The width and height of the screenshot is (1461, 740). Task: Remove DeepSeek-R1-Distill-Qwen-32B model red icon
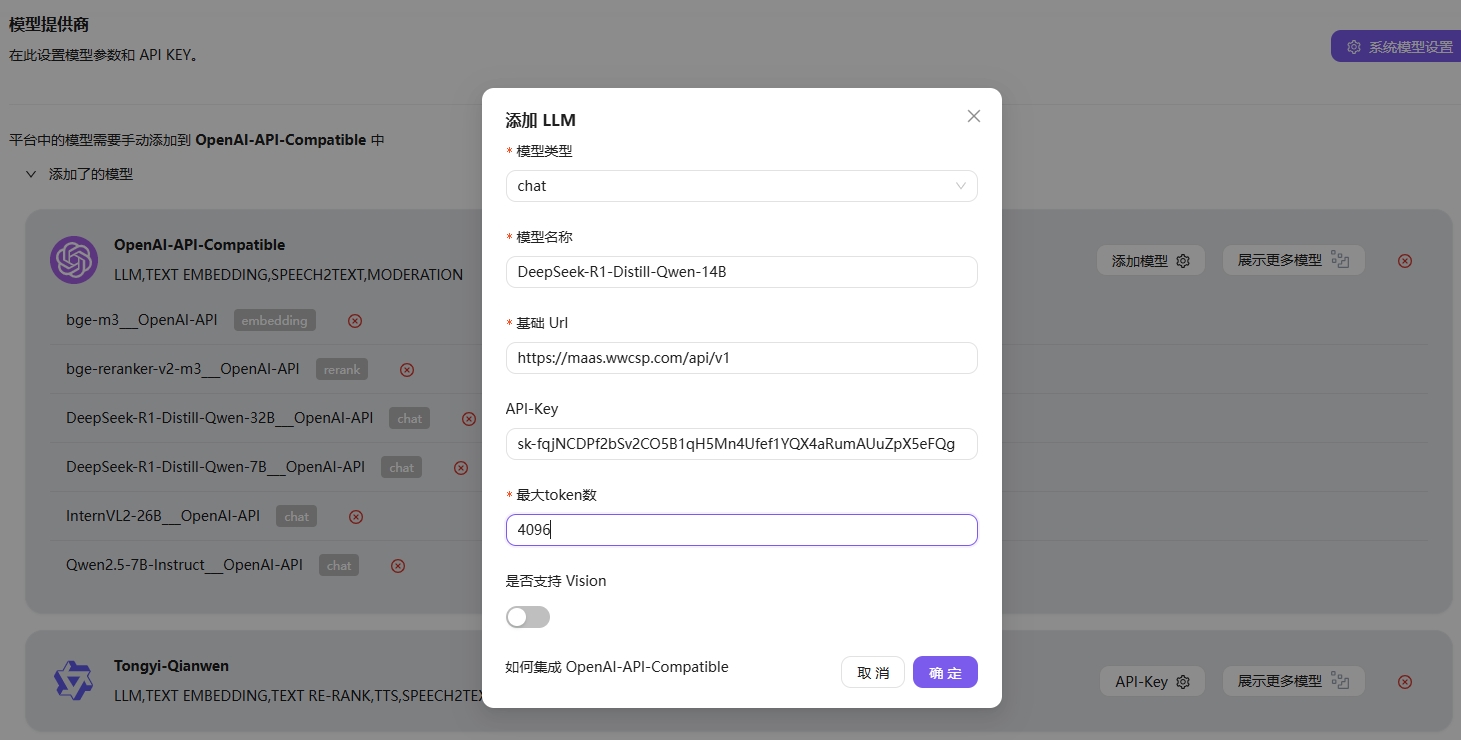(x=469, y=419)
